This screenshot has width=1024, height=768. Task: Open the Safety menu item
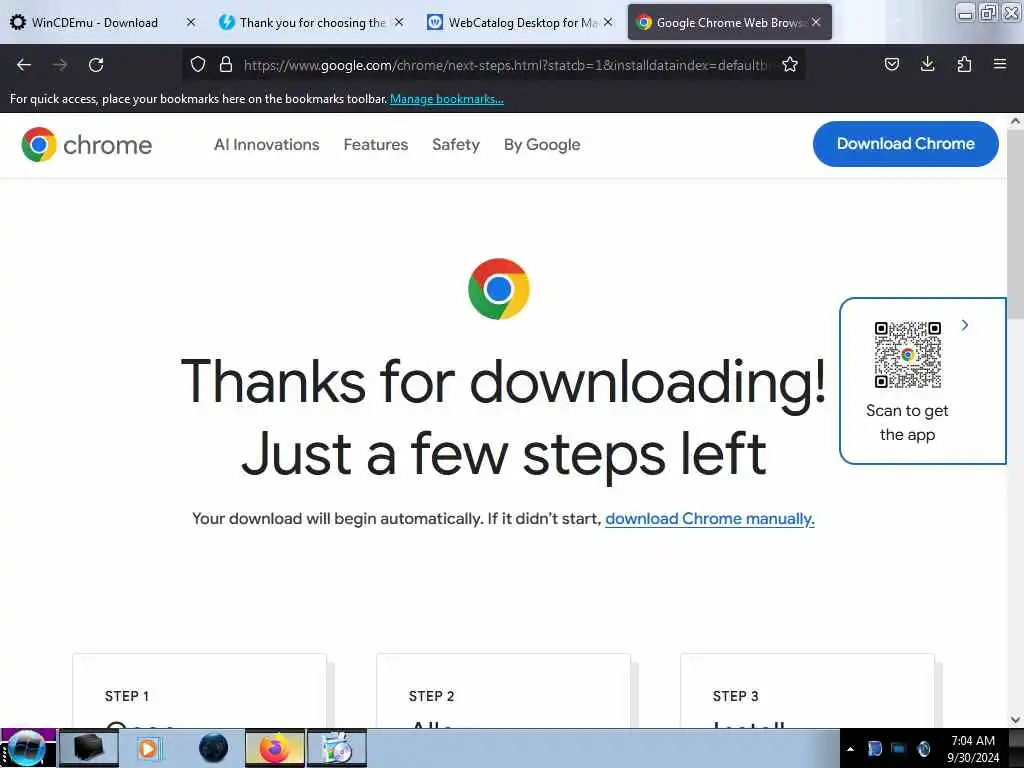pyautogui.click(x=456, y=144)
